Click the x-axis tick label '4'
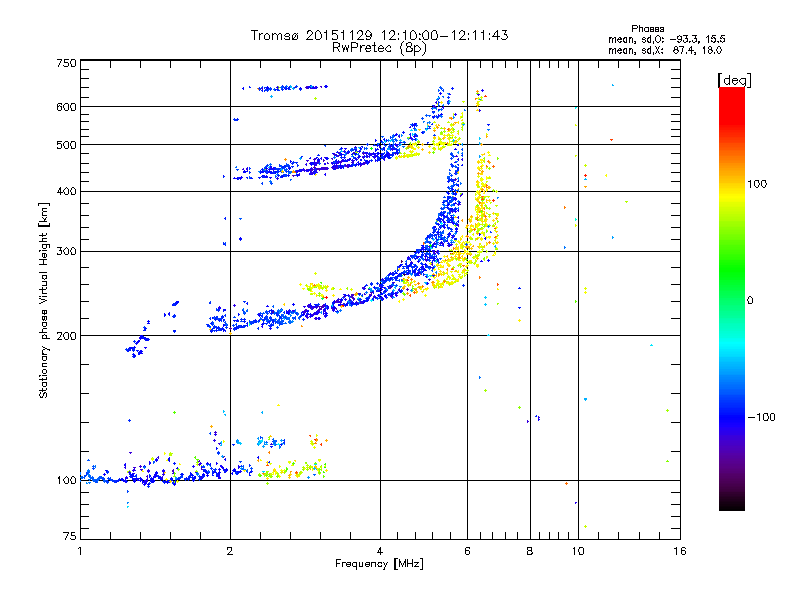This screenshot has height=600, width=800. pyautogui.click(x=380, y=551)
